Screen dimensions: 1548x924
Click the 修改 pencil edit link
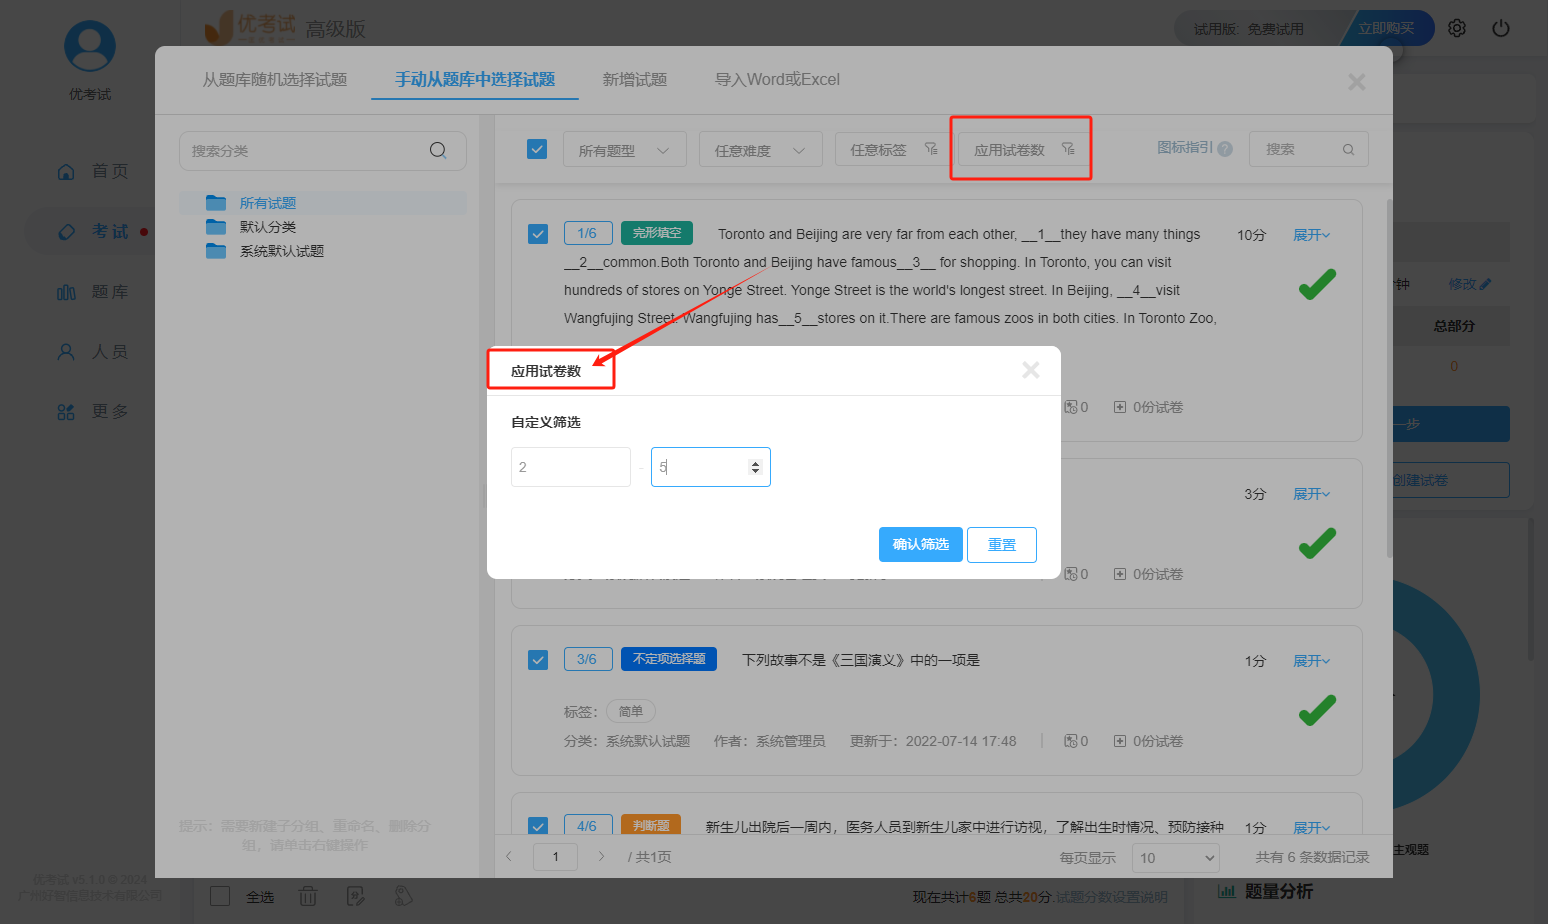(1470, 284)
